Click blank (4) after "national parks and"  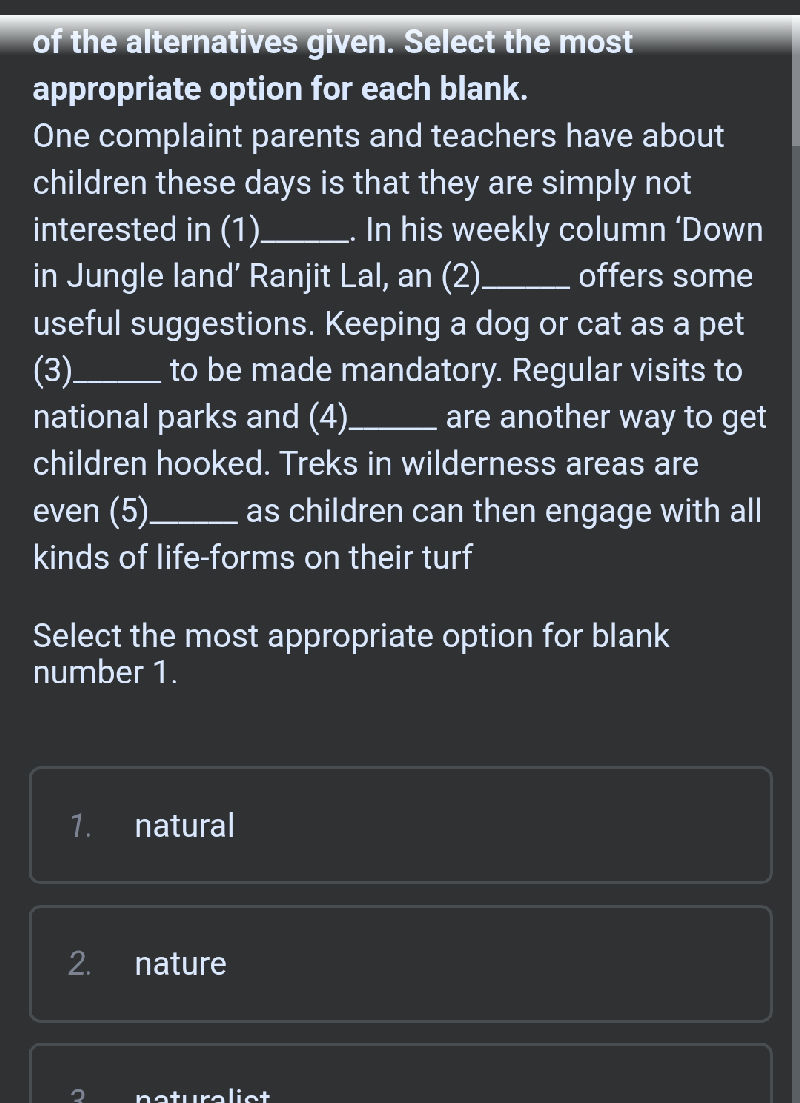392,418
